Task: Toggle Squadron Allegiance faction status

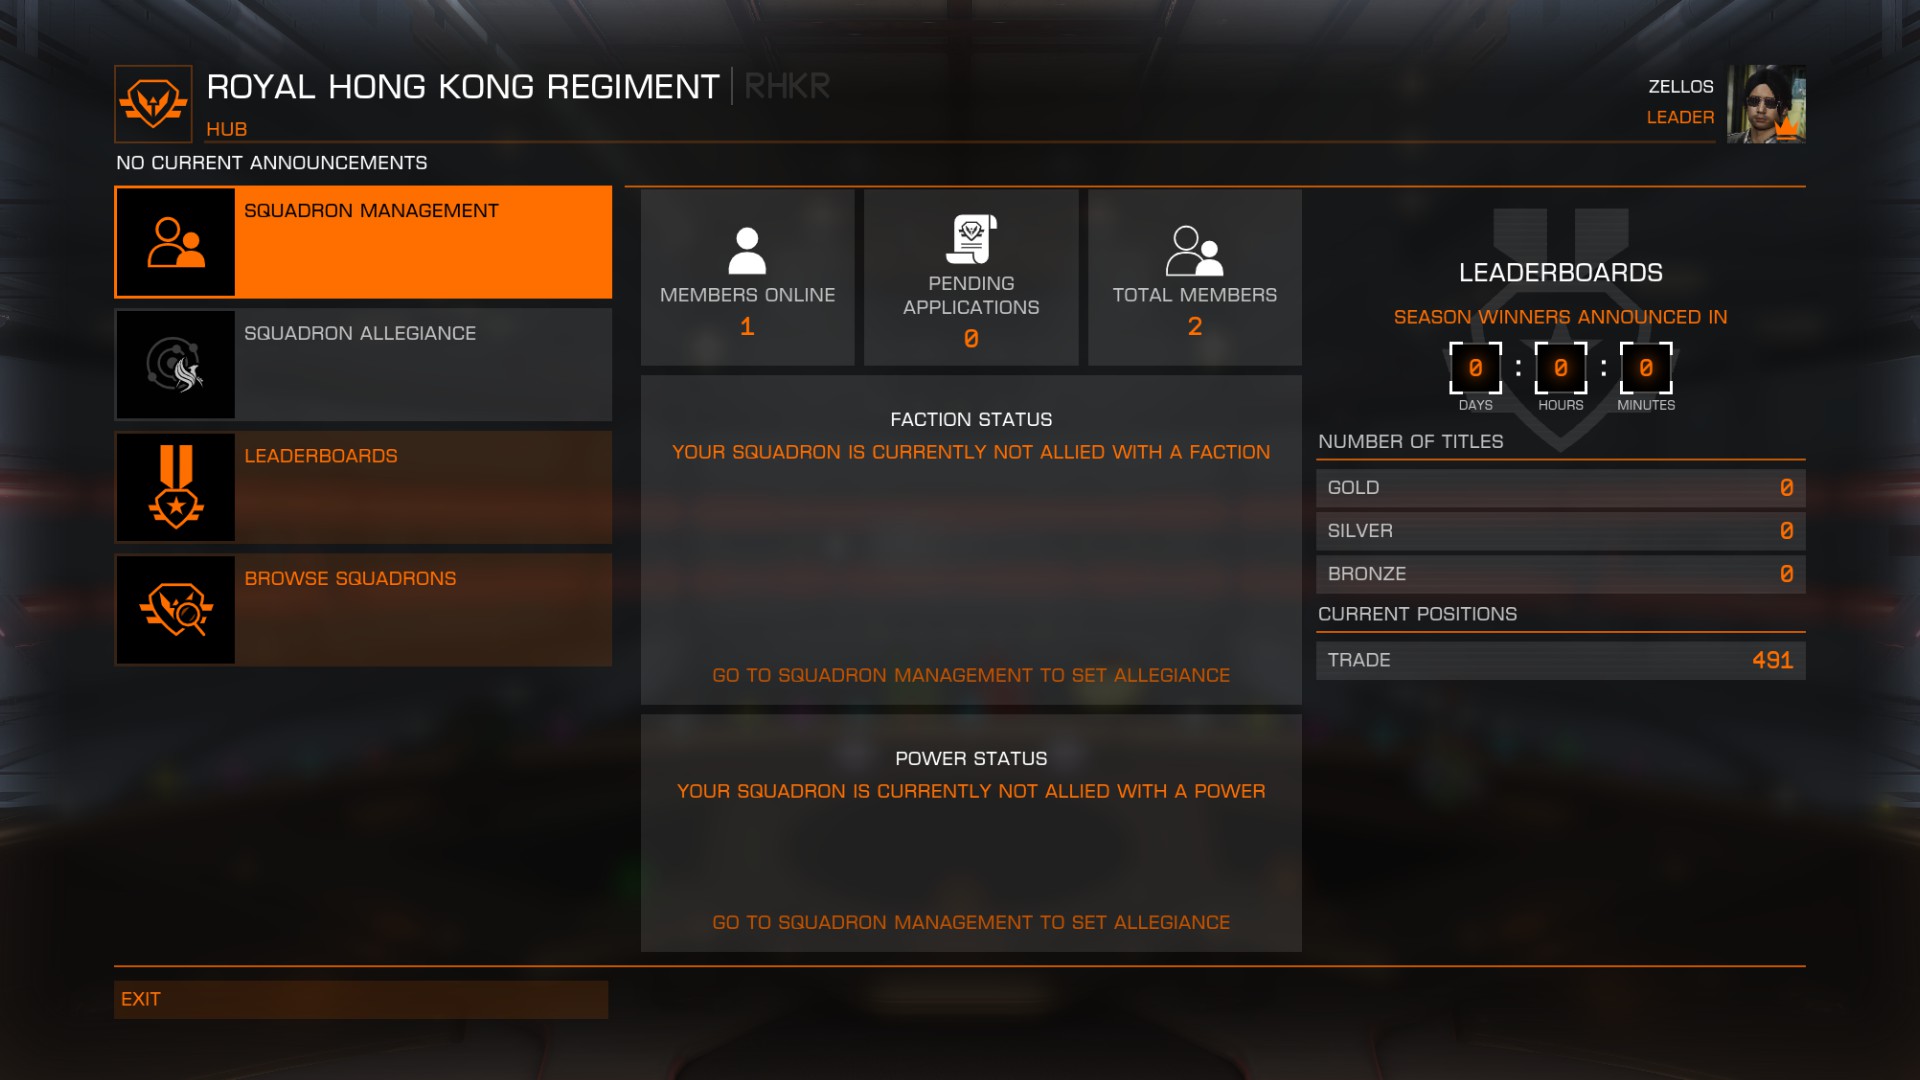Action: tap(363, 364)
